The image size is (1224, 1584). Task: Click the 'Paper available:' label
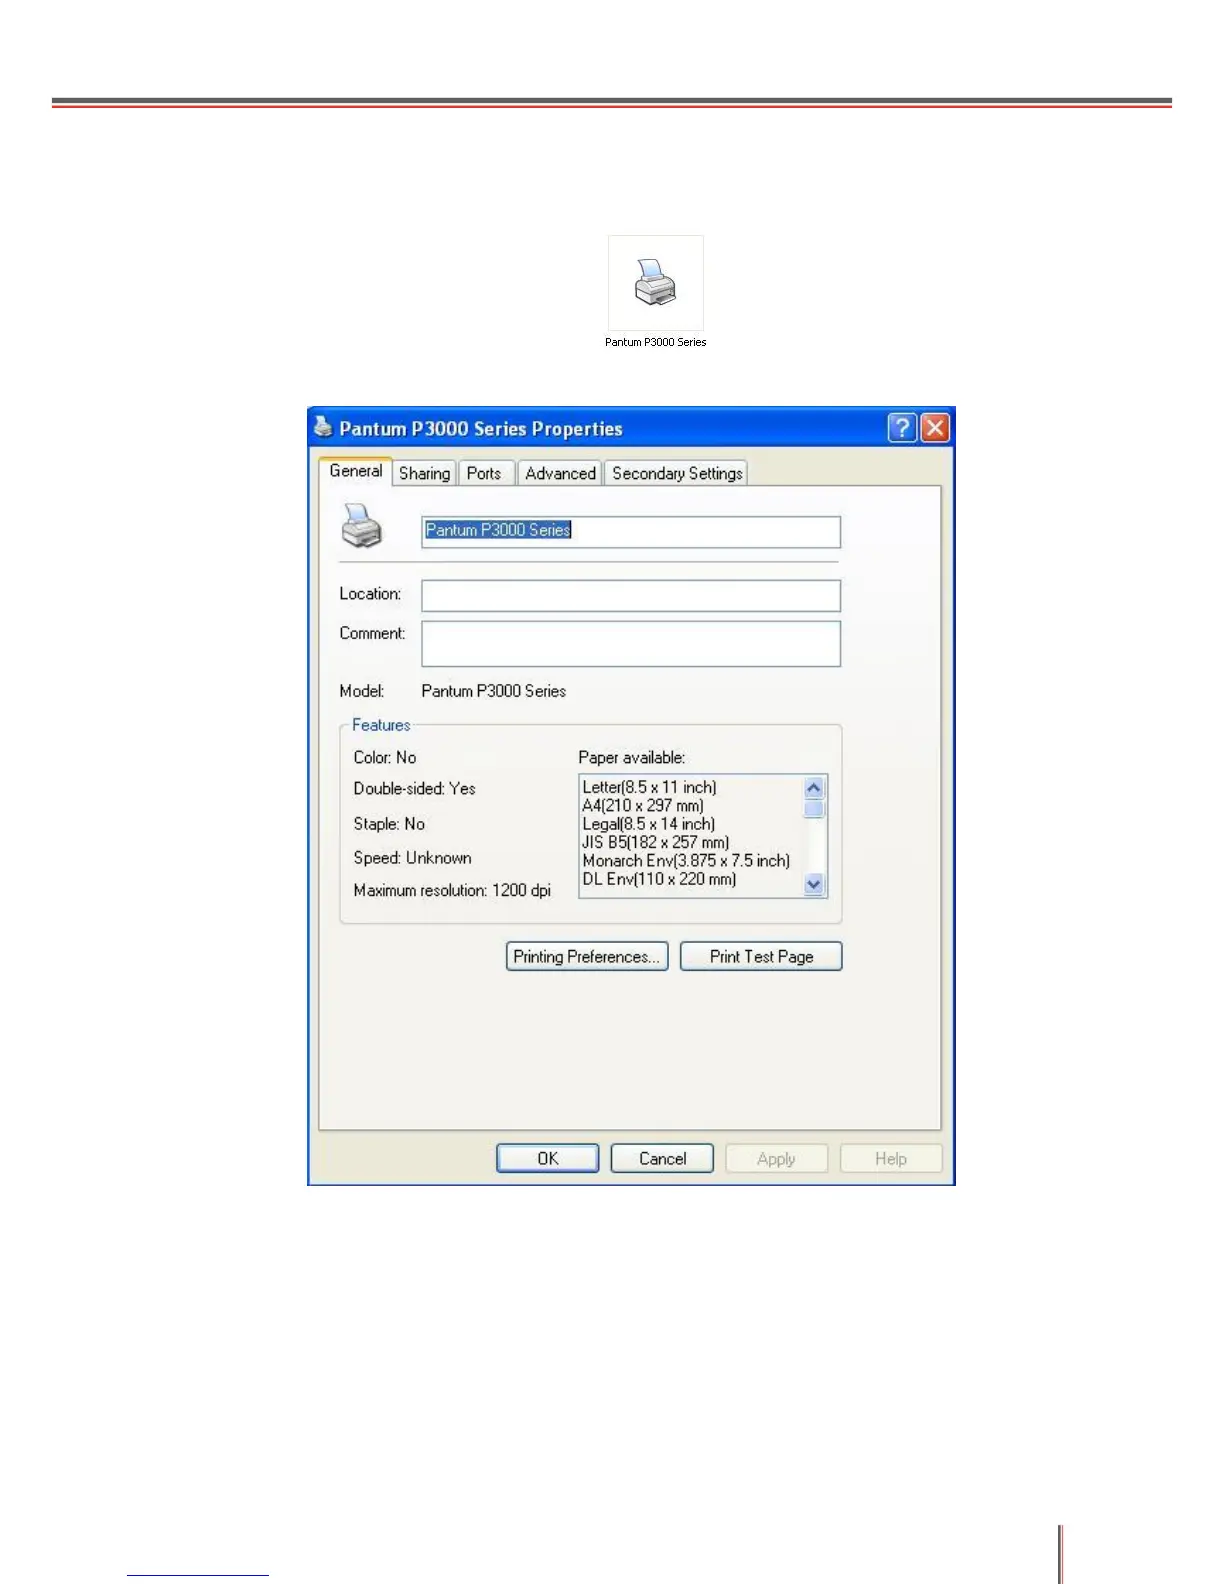(x=631, y=757)
